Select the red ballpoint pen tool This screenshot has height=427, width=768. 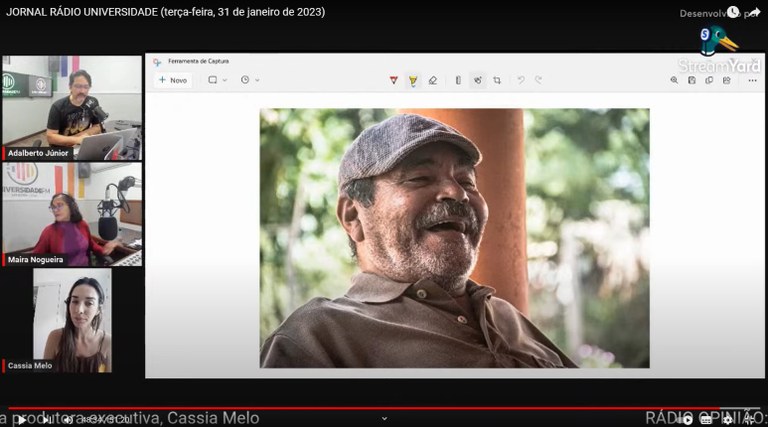pos(394,80)
